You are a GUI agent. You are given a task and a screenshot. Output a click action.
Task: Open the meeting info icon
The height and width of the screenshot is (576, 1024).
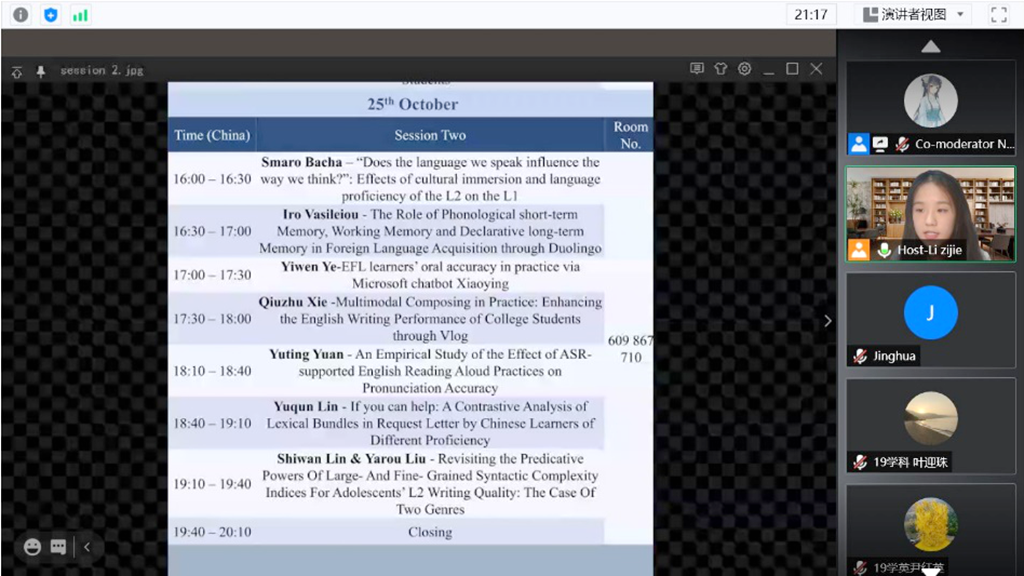(21, 14)
